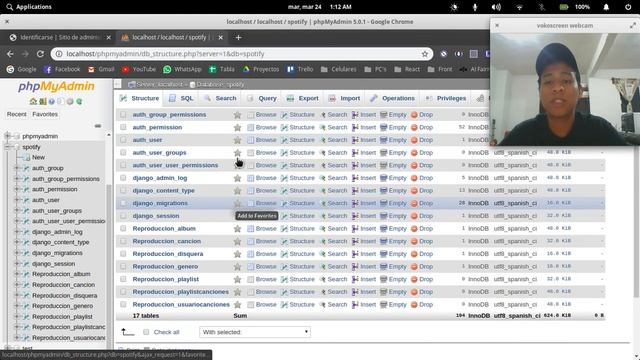Open Applications search icon in top panel

point(9,7)
